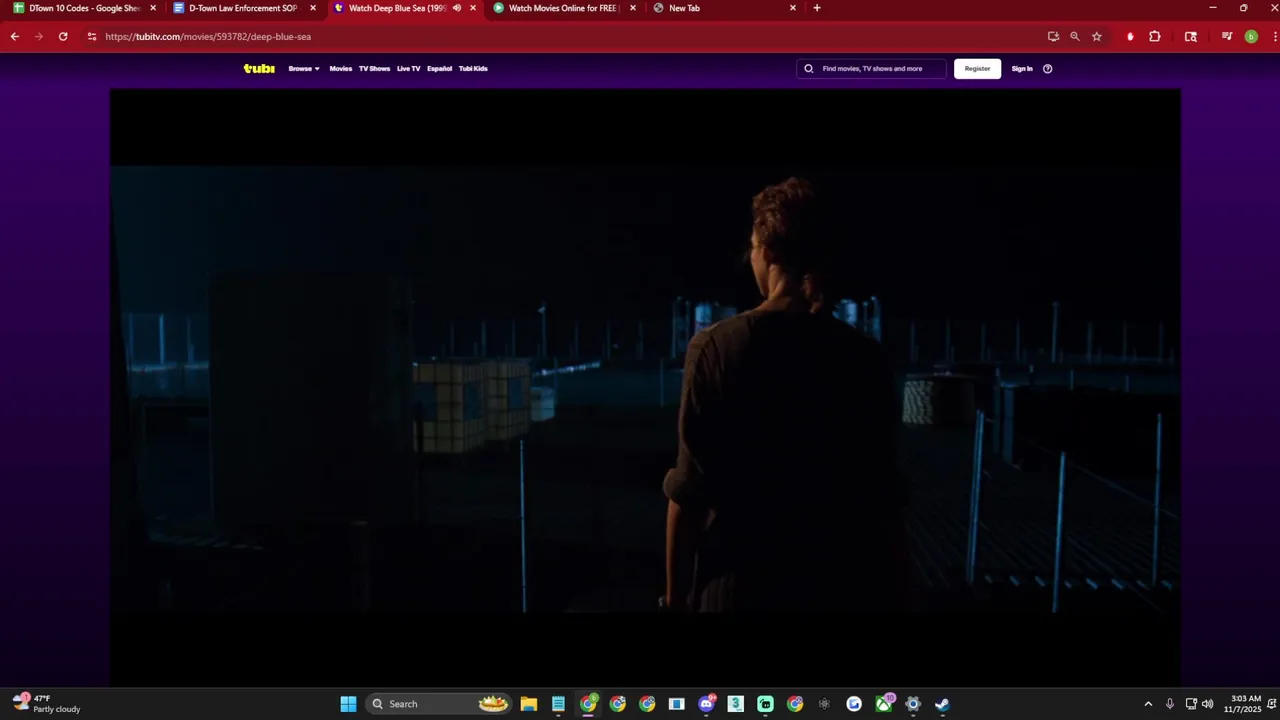Viewport: 1280px width, 720px height.
Task: Open the Tubi help question-mark icon
Action: 1048,69
